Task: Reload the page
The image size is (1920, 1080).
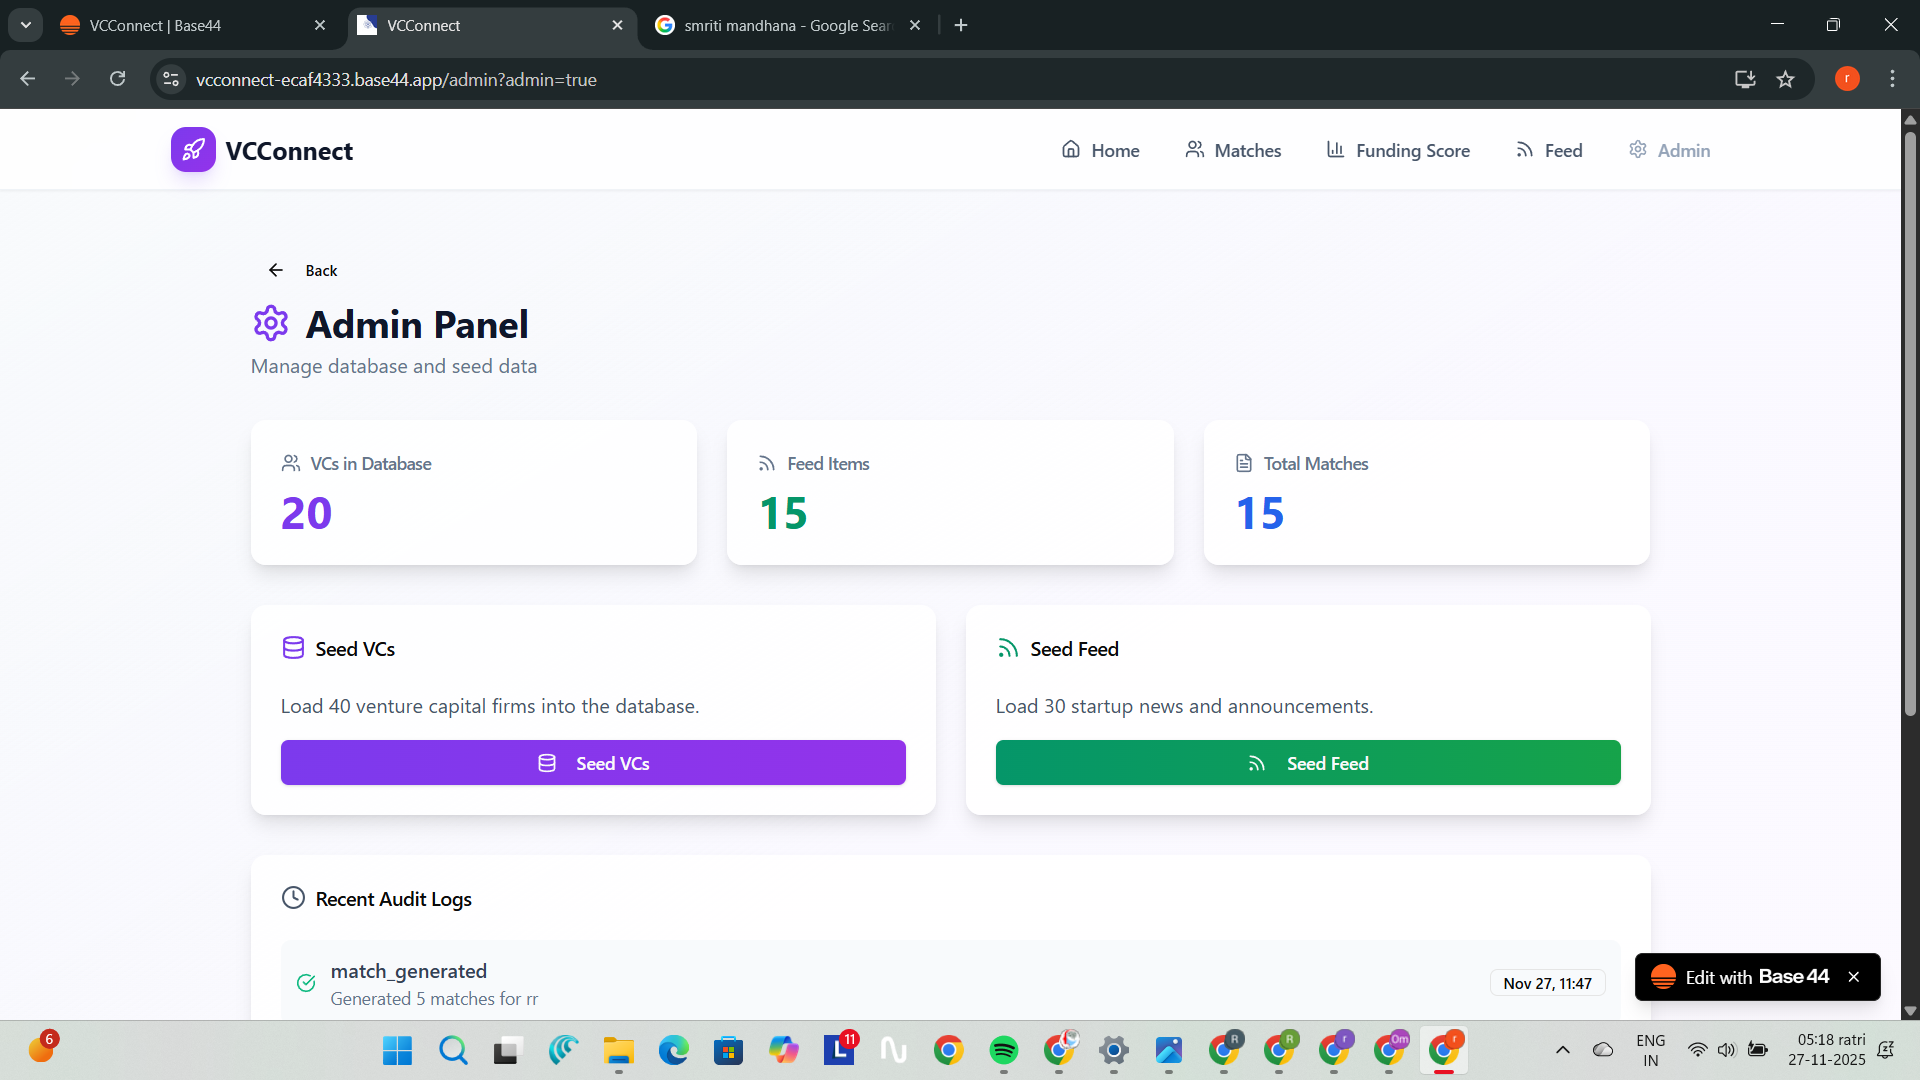Action: click(117, 79)
